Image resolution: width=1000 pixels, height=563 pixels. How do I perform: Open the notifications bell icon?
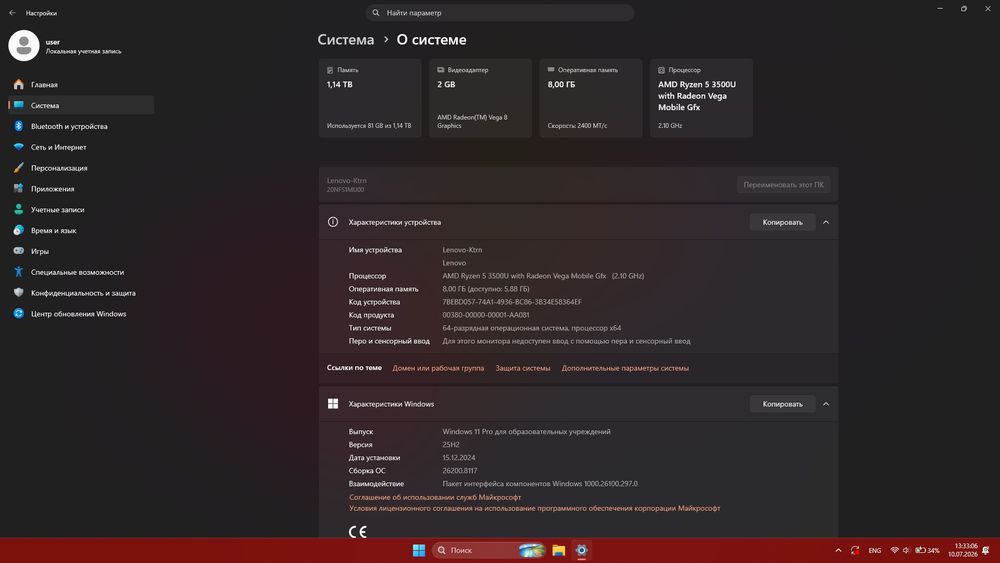pos(987,550)
